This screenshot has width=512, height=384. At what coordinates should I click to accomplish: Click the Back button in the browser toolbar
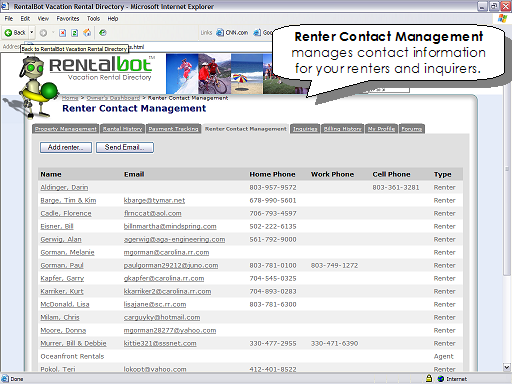[15, 33]
